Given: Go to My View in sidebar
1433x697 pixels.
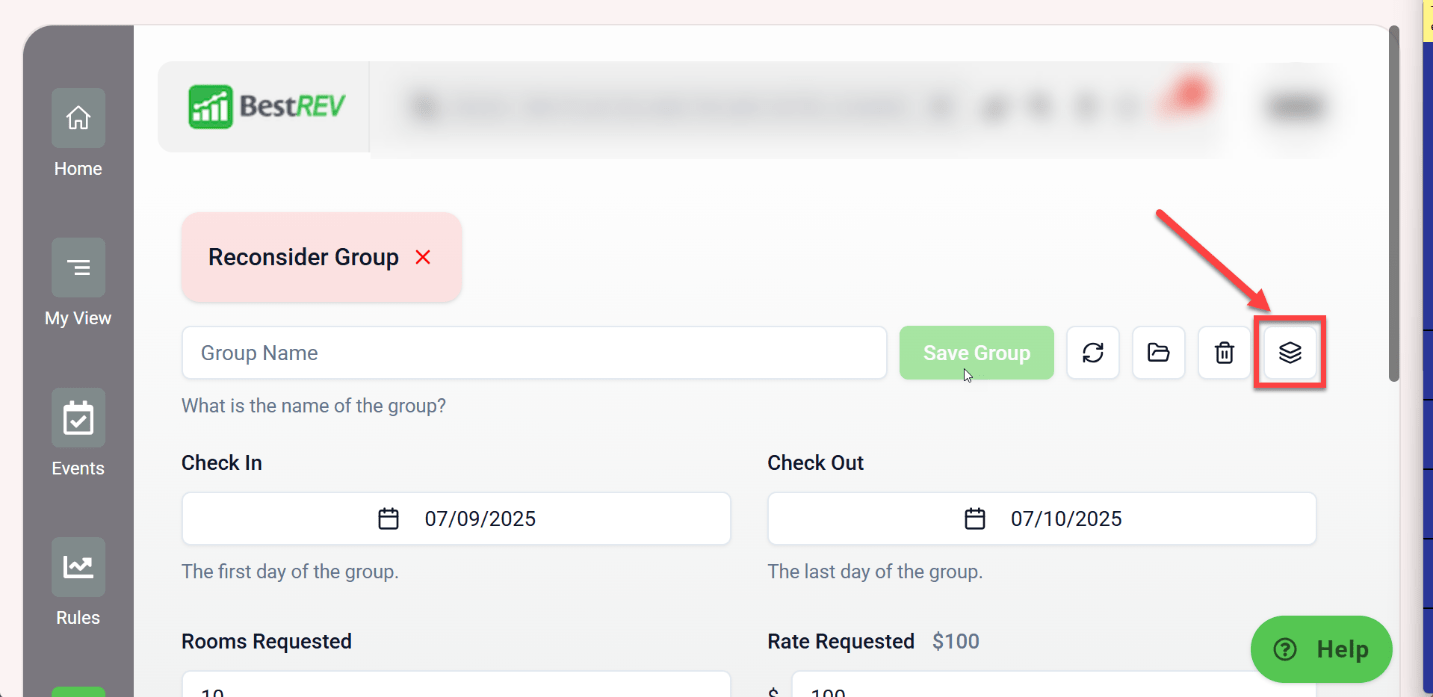Looking at the screenshot, I should [x=78, y=267].
